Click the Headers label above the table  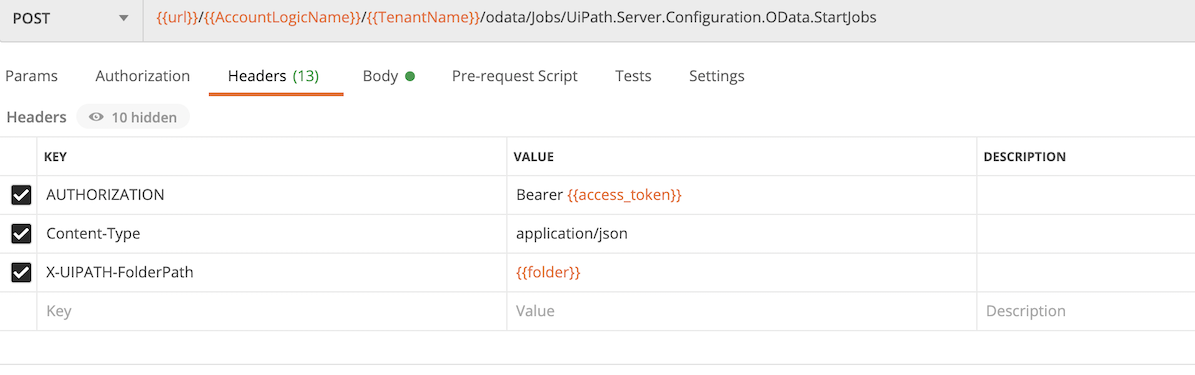tap(37, 117)
